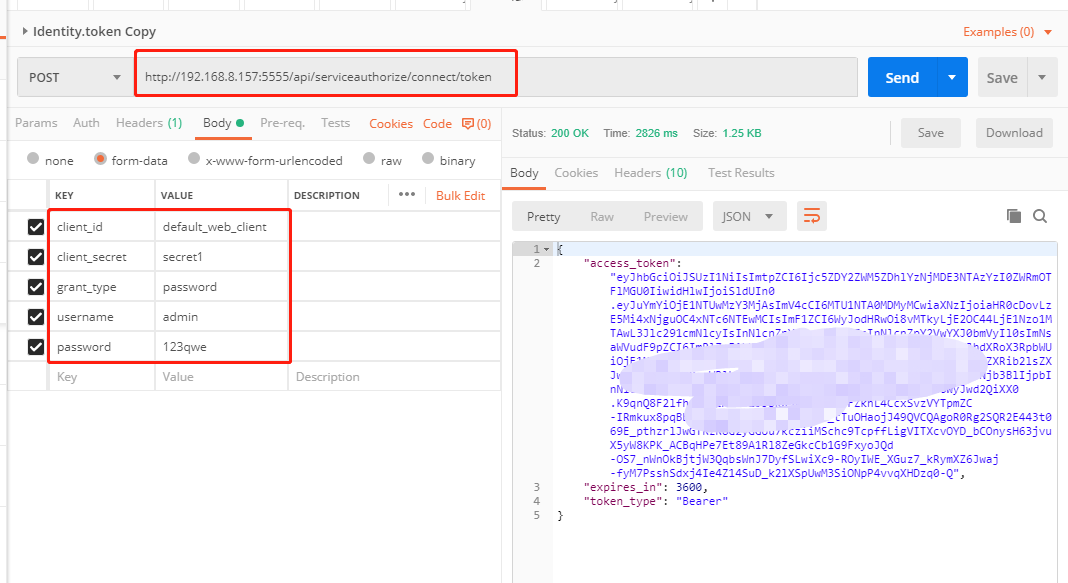
Task: Click the grant_type key cell
Action: point(102,287)
